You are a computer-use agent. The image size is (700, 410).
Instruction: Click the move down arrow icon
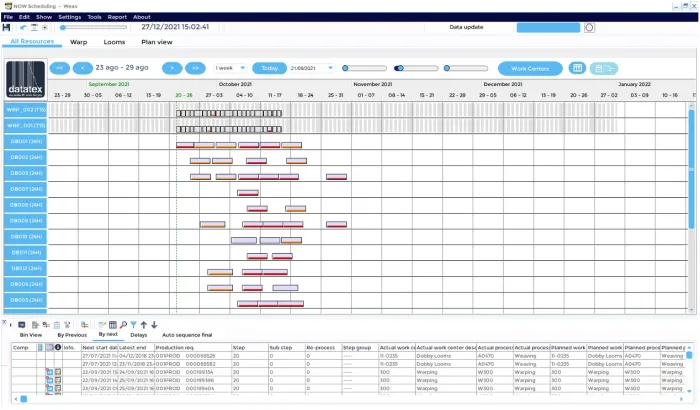[154, 325]
